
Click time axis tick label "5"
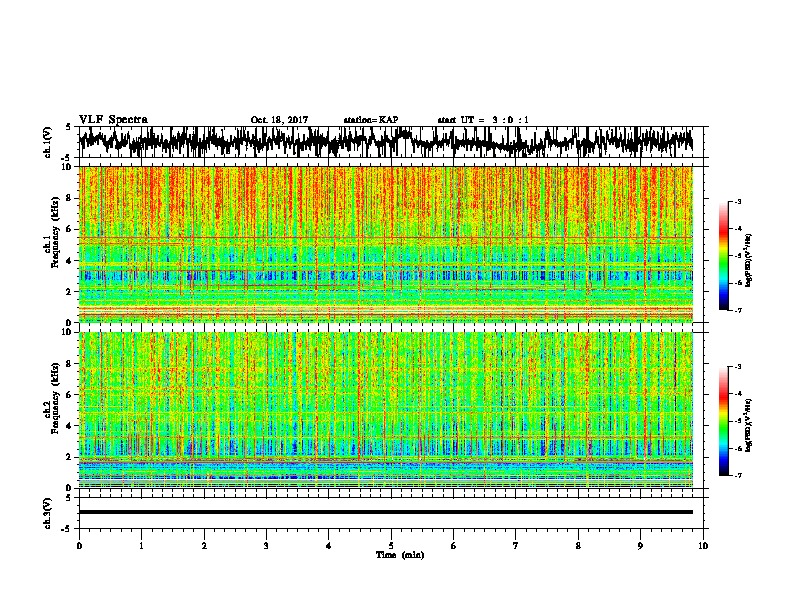[x=391, y=546]
